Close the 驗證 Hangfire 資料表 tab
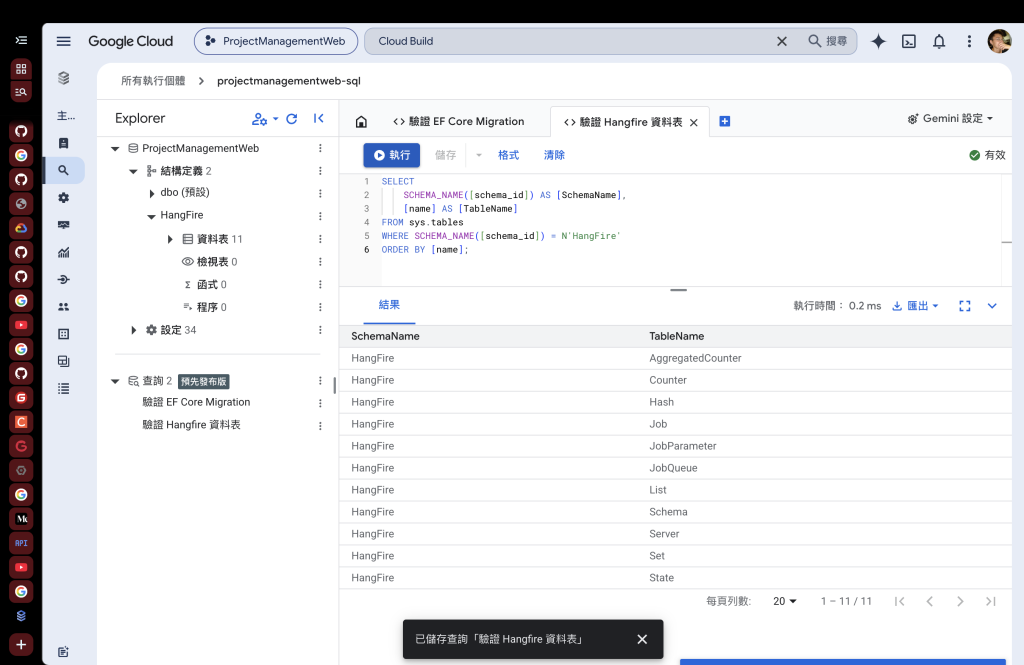This screenshot has width=1024, height=665. pos(694,122)
